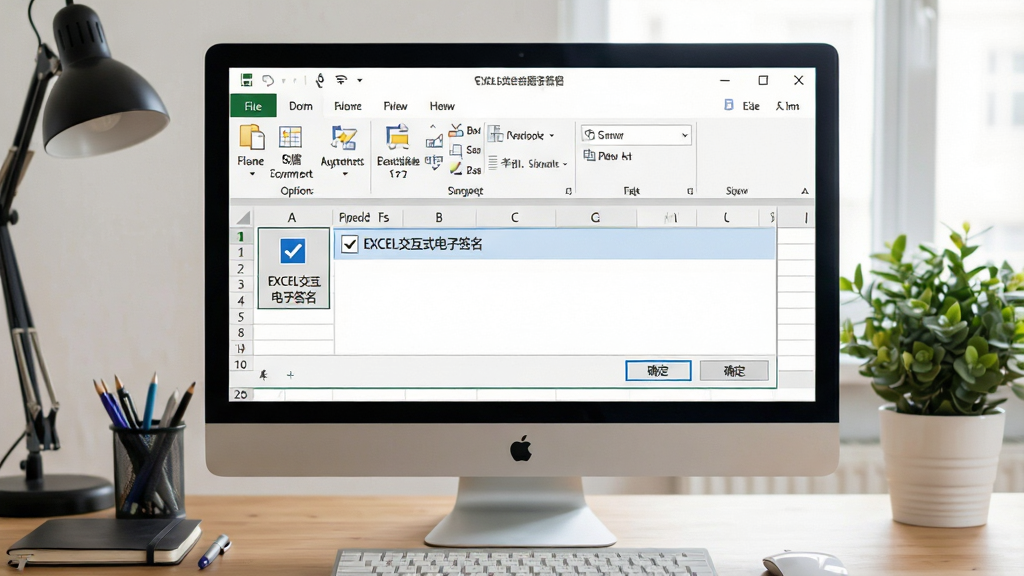
Task: Click the gray 确定 button
Action: tap(734, 371)
